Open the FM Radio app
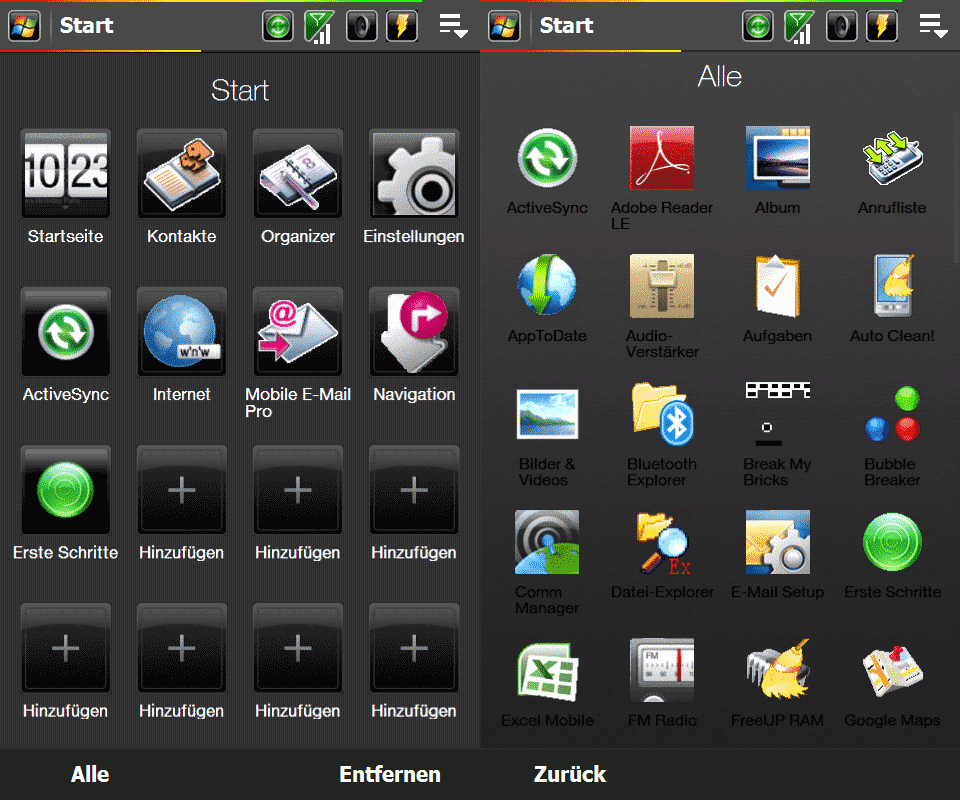 coord(662,670)
